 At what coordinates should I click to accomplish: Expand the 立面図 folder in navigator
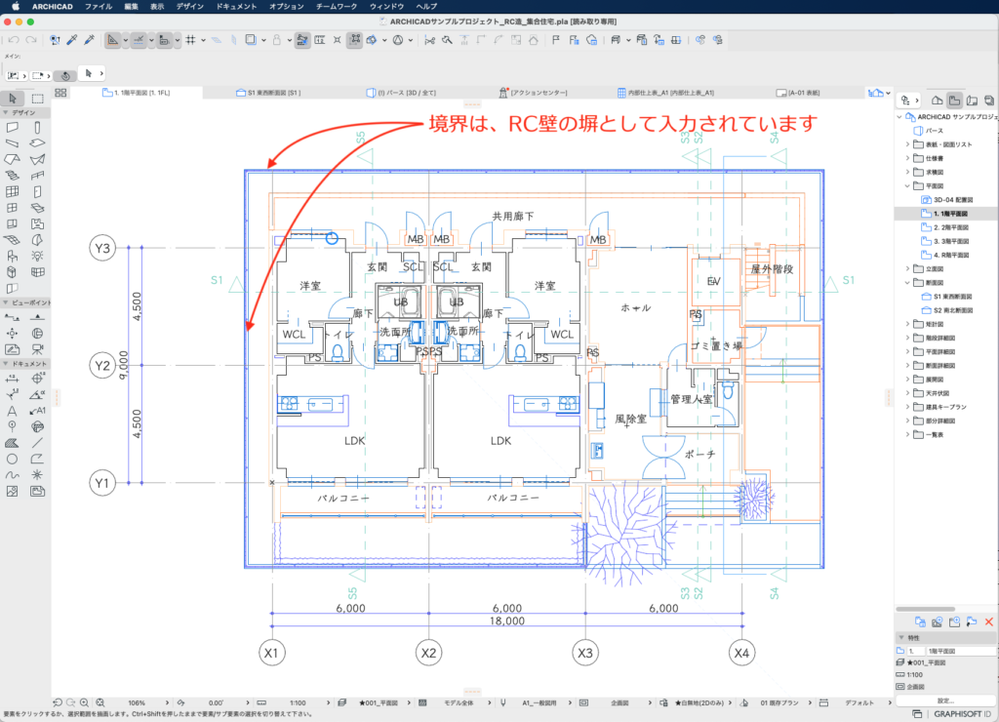click(x=907, y=269)
